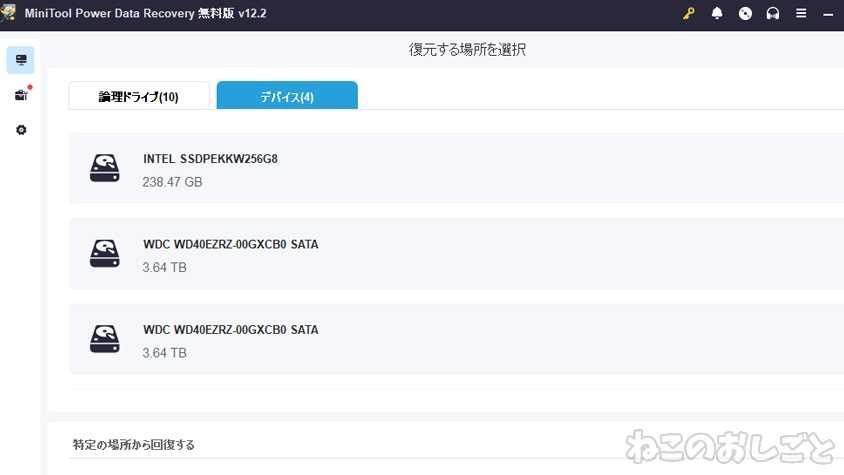Click the bootable media disc icon

(745, 13)
